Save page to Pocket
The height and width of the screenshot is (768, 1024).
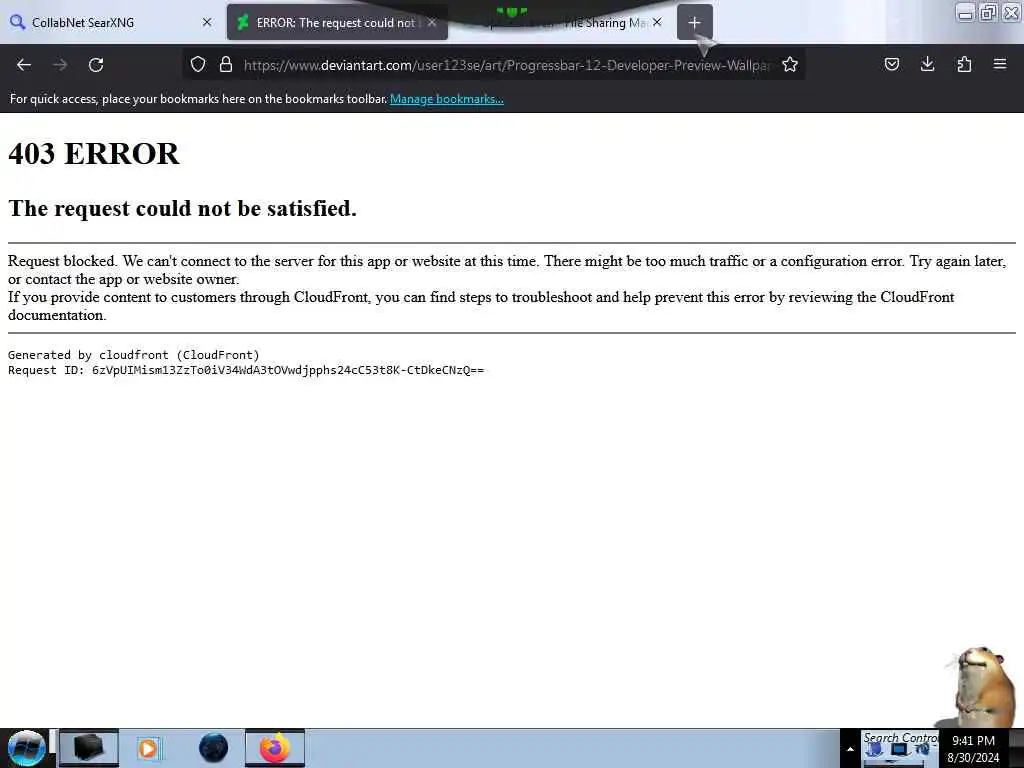tap(892, 64)
